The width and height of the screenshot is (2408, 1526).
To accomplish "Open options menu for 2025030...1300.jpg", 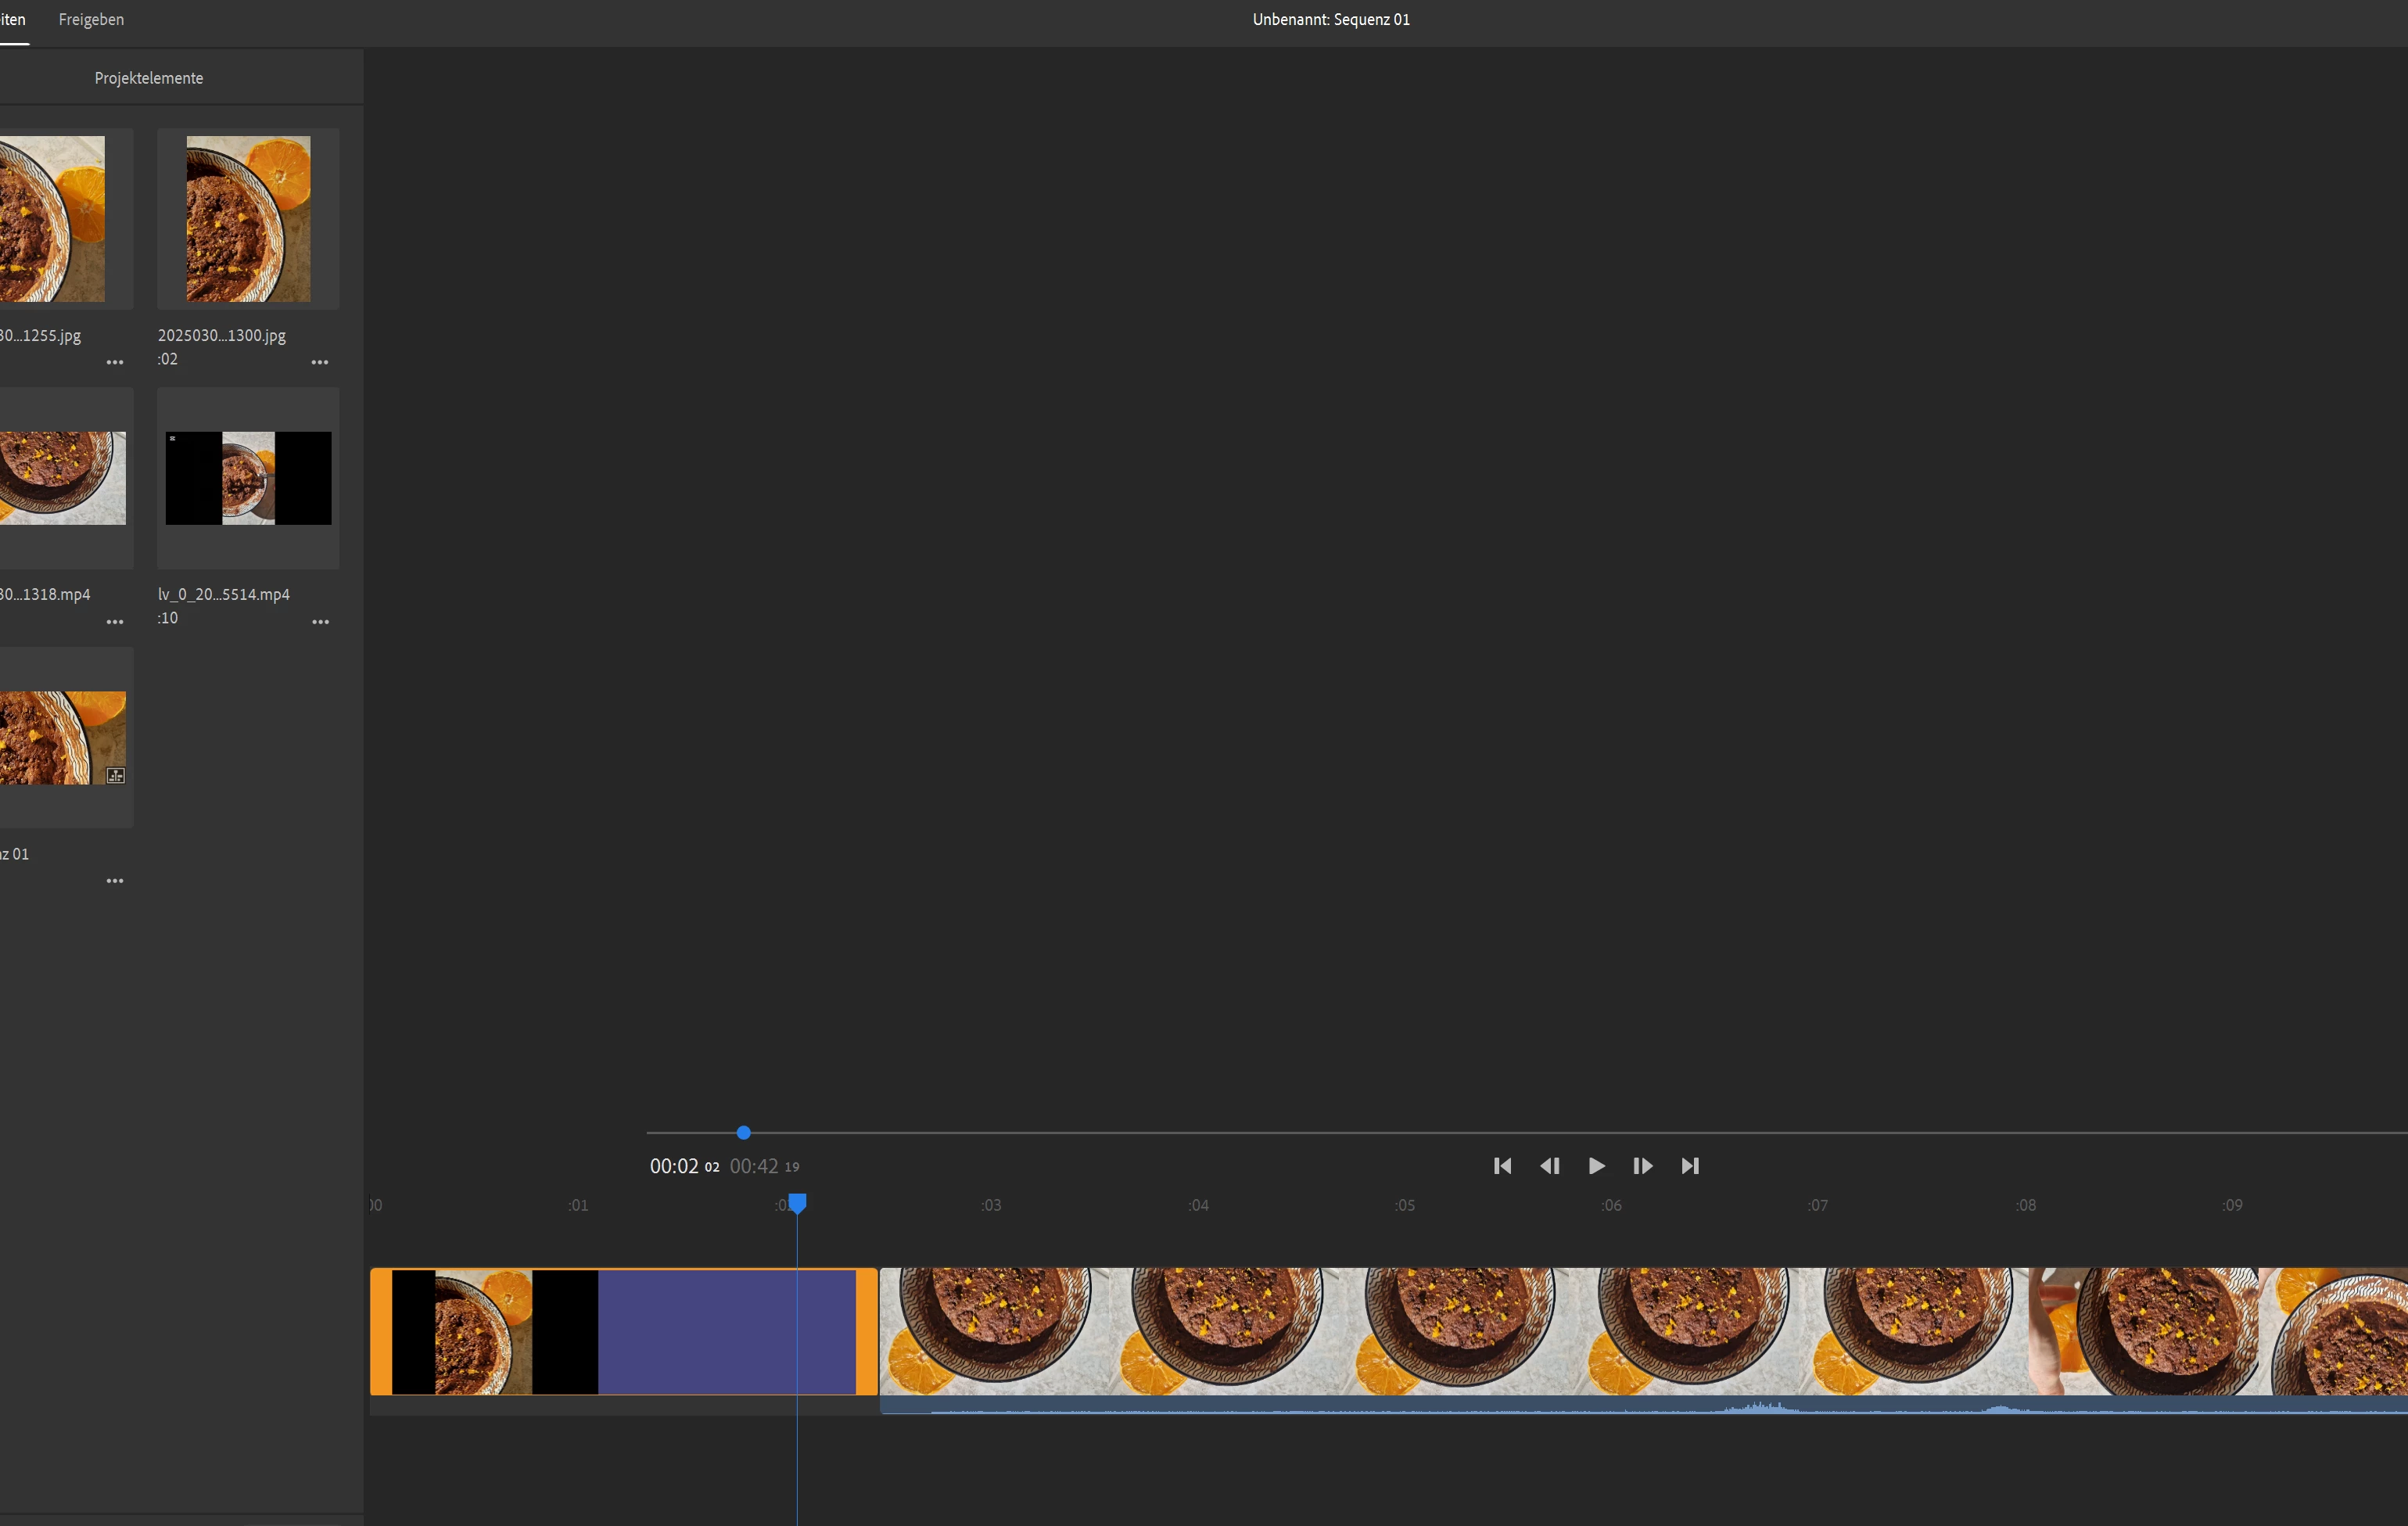I will (320, 362).
